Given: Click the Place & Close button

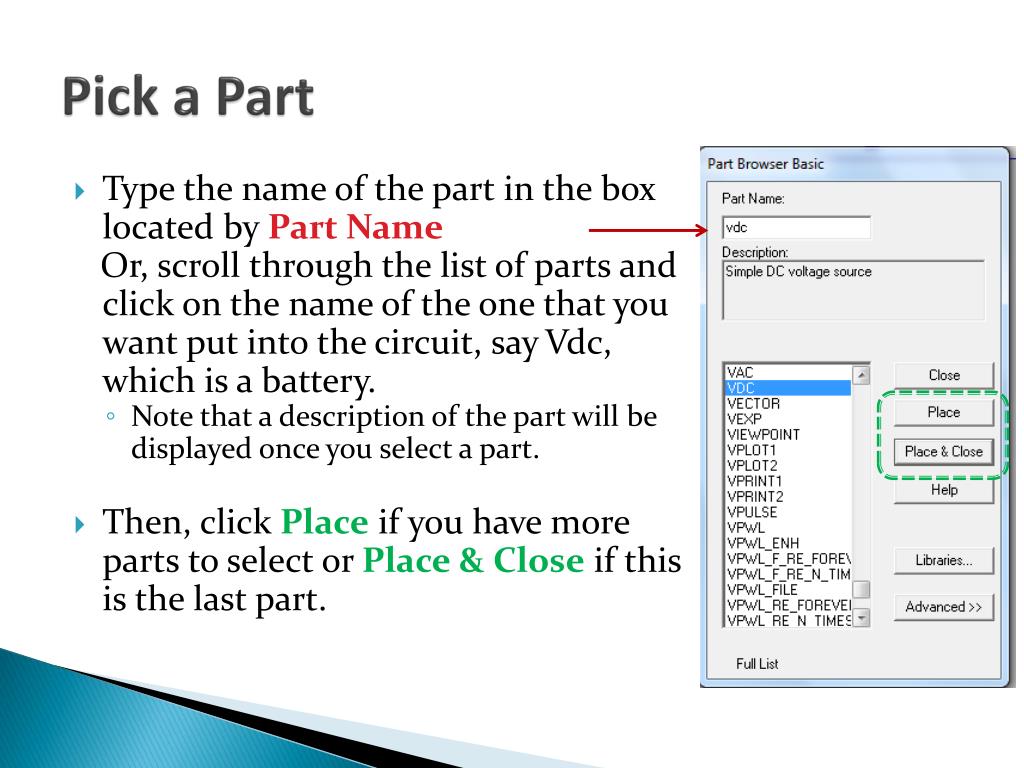Looking at the screenshot, I should click(944, 451).
